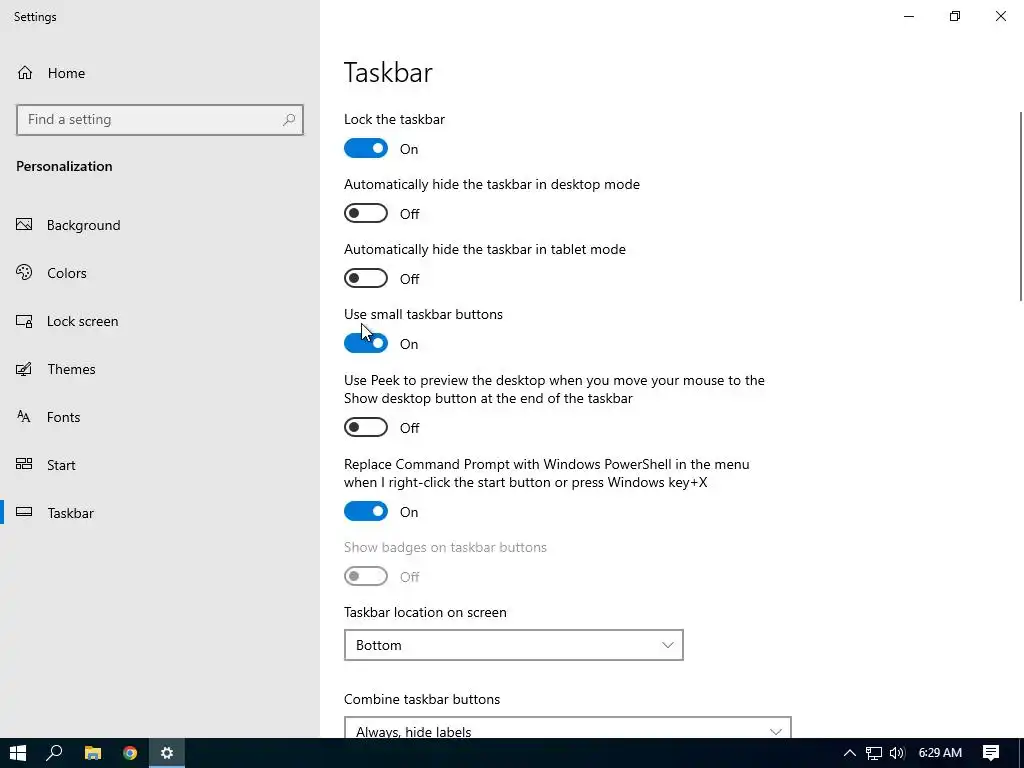Viewport: 1024px width, 768px height.
Task: Click the settings page vertical scrollbar
Action: (x=1021, y=206)
